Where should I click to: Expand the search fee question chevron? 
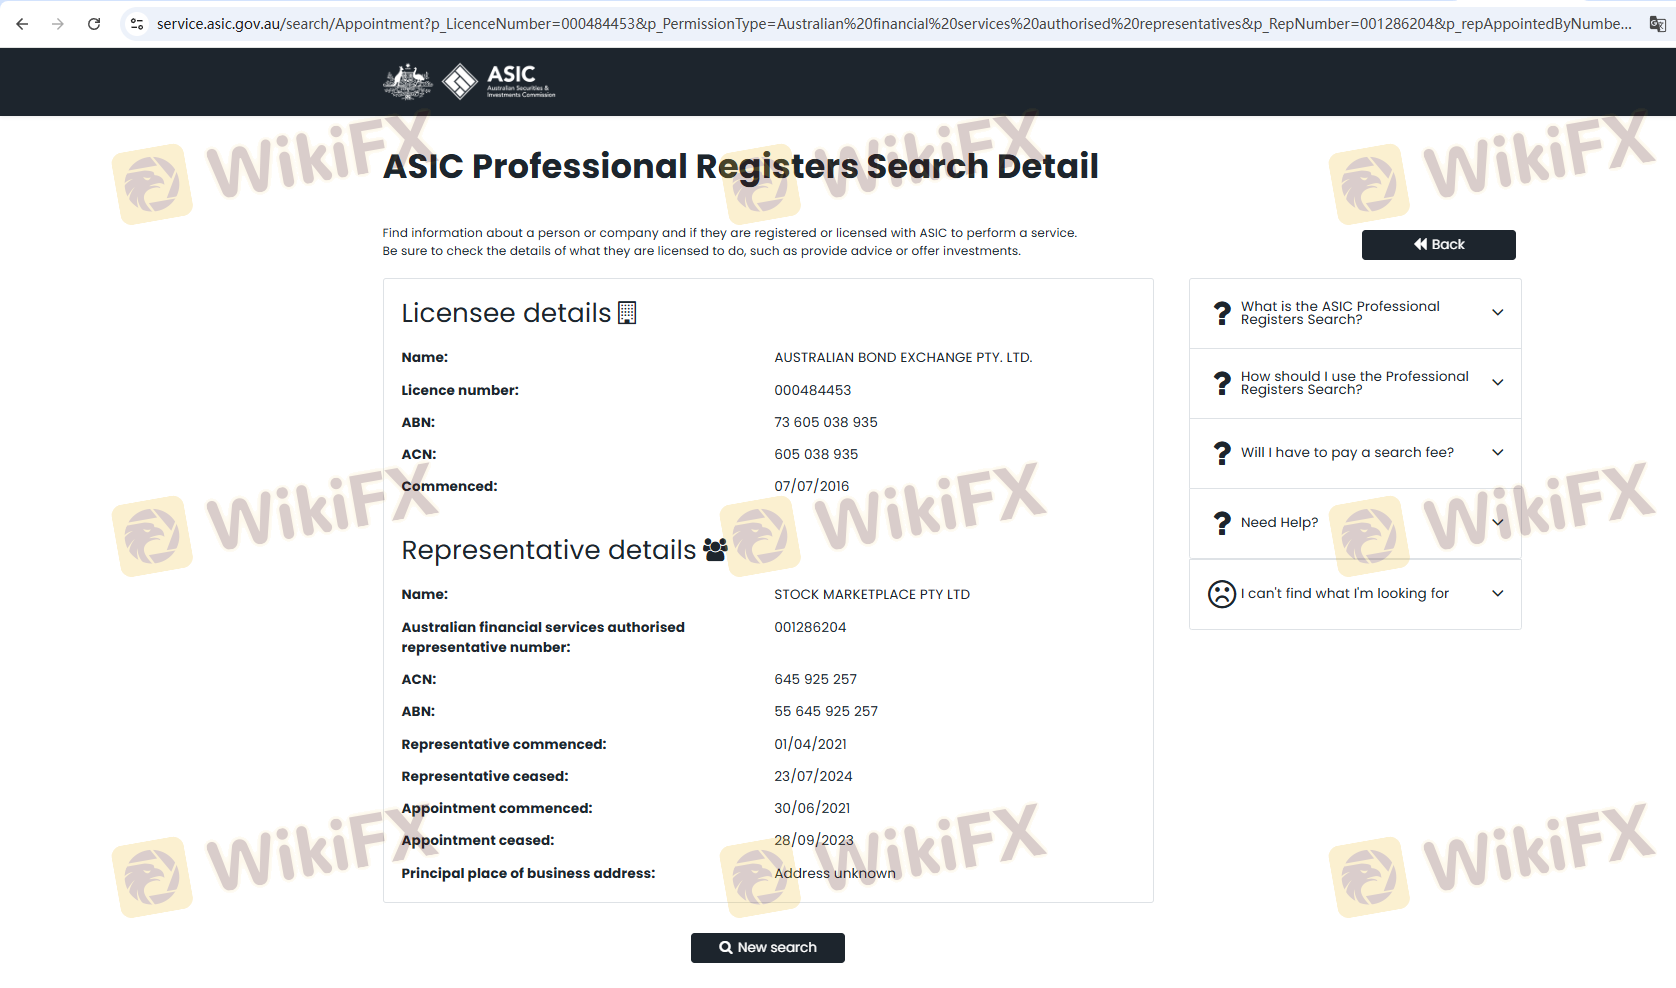click(x=1498, y=452)
